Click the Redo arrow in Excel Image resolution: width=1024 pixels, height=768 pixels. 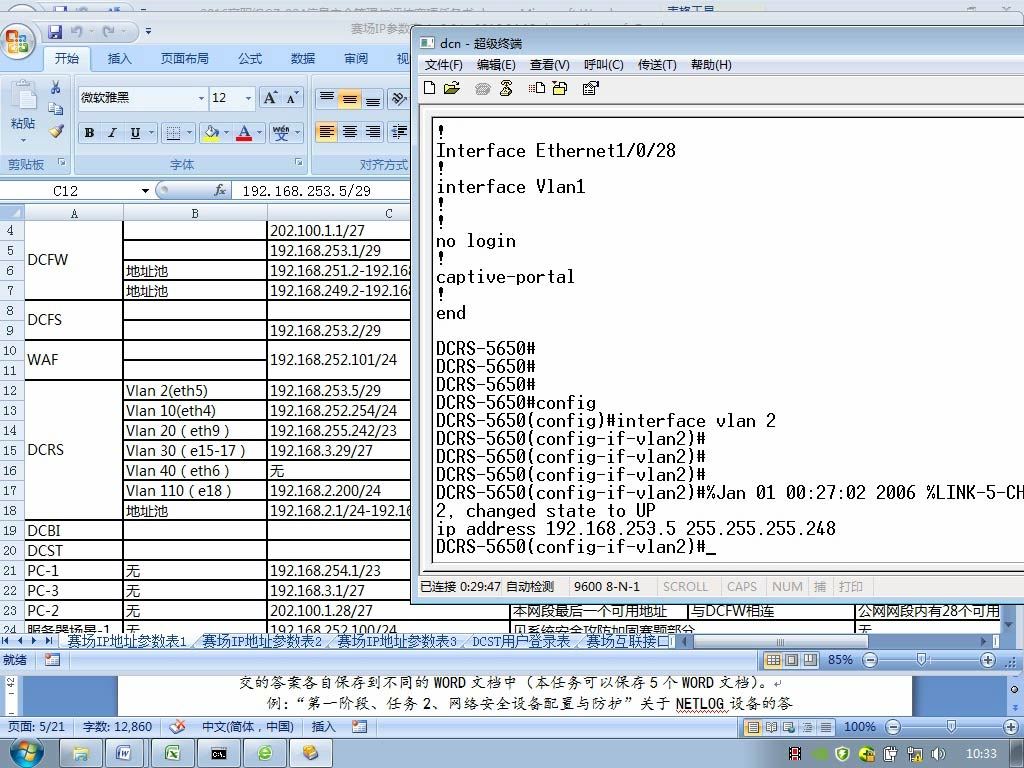click(x=108, y=31)
